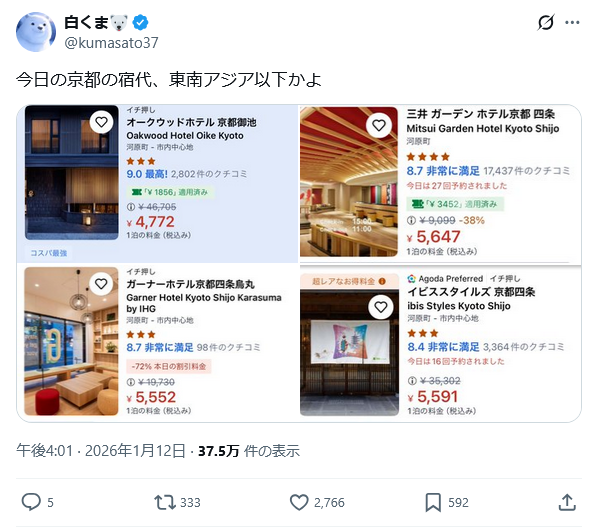The width and height of the screenshot is (598, 527).
Task: Click the polar bear profile avatar
Action: tap(36, 32)
